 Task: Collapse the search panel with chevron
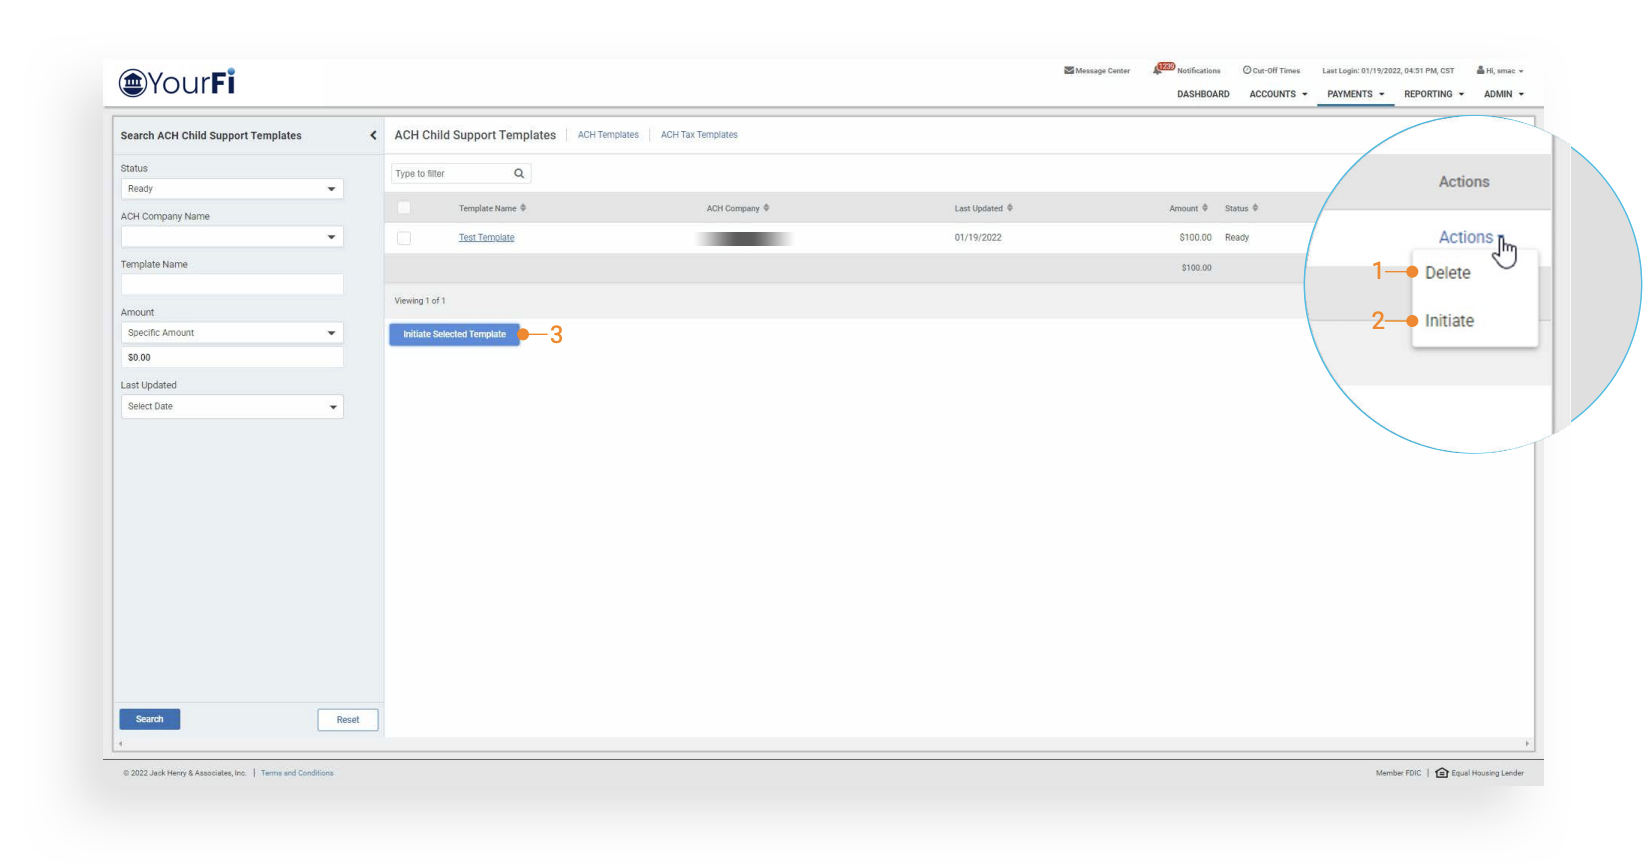(x=373, y=136)
